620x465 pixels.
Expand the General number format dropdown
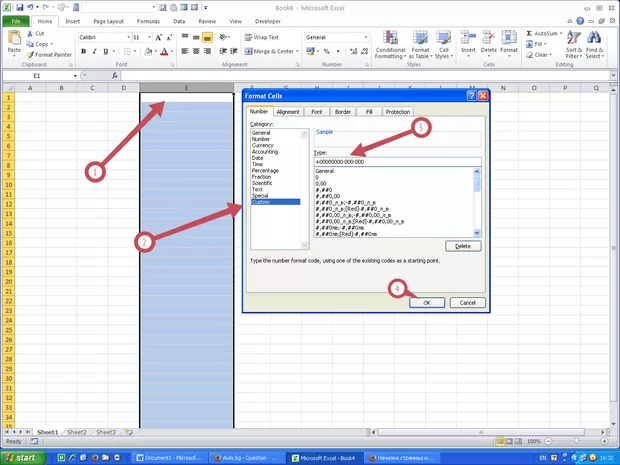(x=367, y=37)
